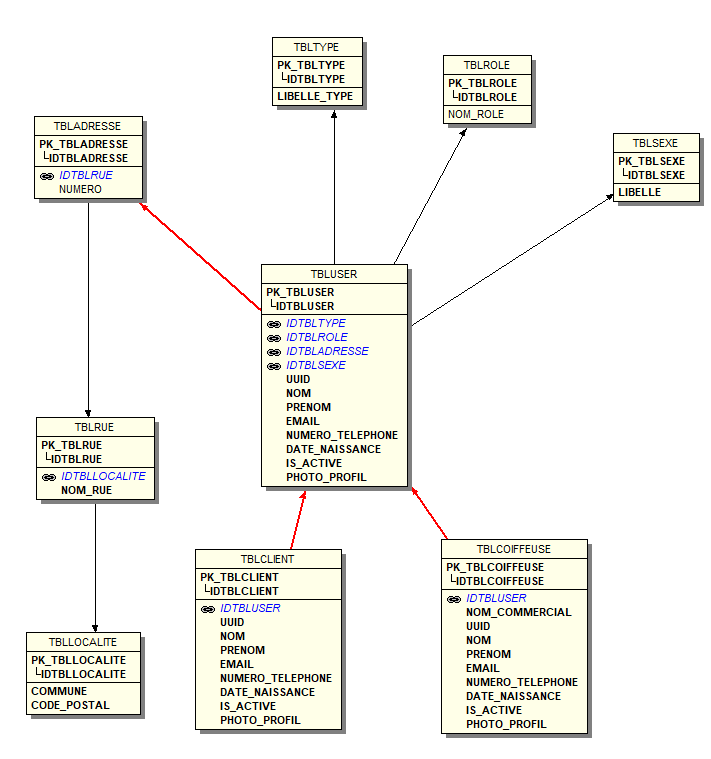Select TBLCOIFFEUSE's IDTBLUSER foreign key icon
The width and height of the screenshot is (711, 759).
(x=453, y=598)
